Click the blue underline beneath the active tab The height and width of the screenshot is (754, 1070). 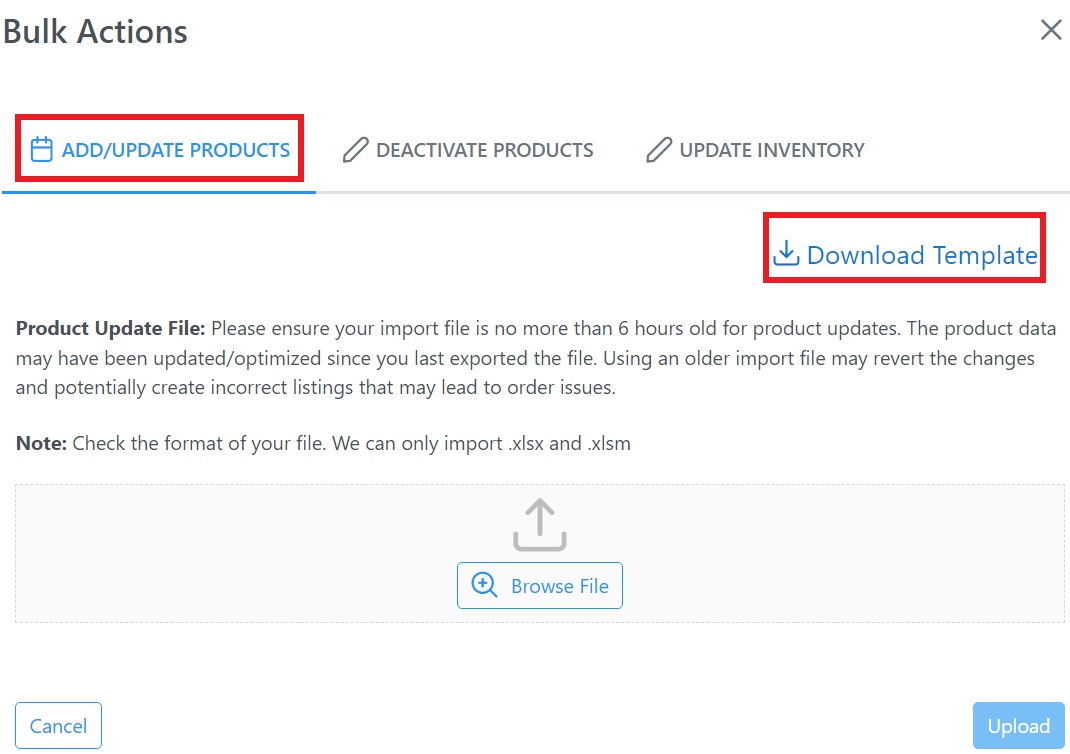coord(159,192)
